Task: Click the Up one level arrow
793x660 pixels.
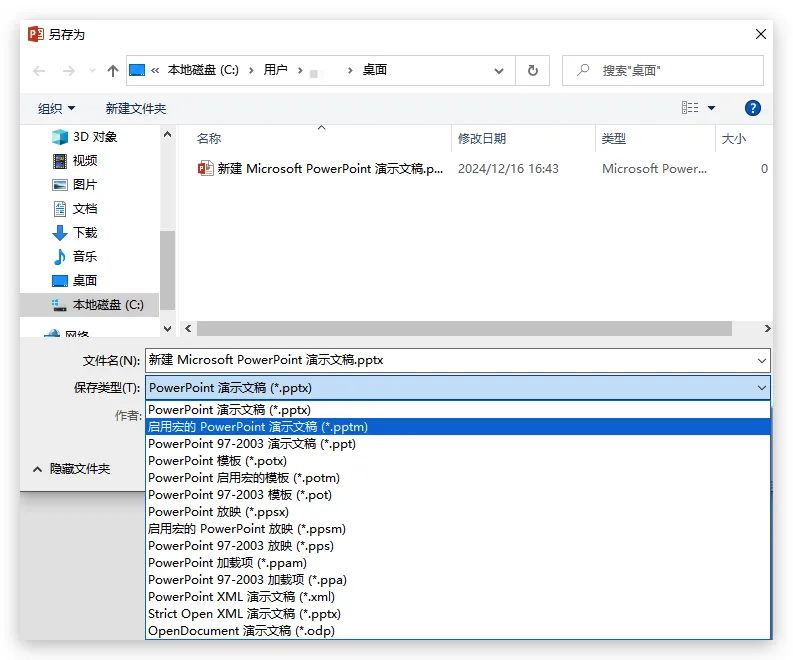Action: pos(113,71)
